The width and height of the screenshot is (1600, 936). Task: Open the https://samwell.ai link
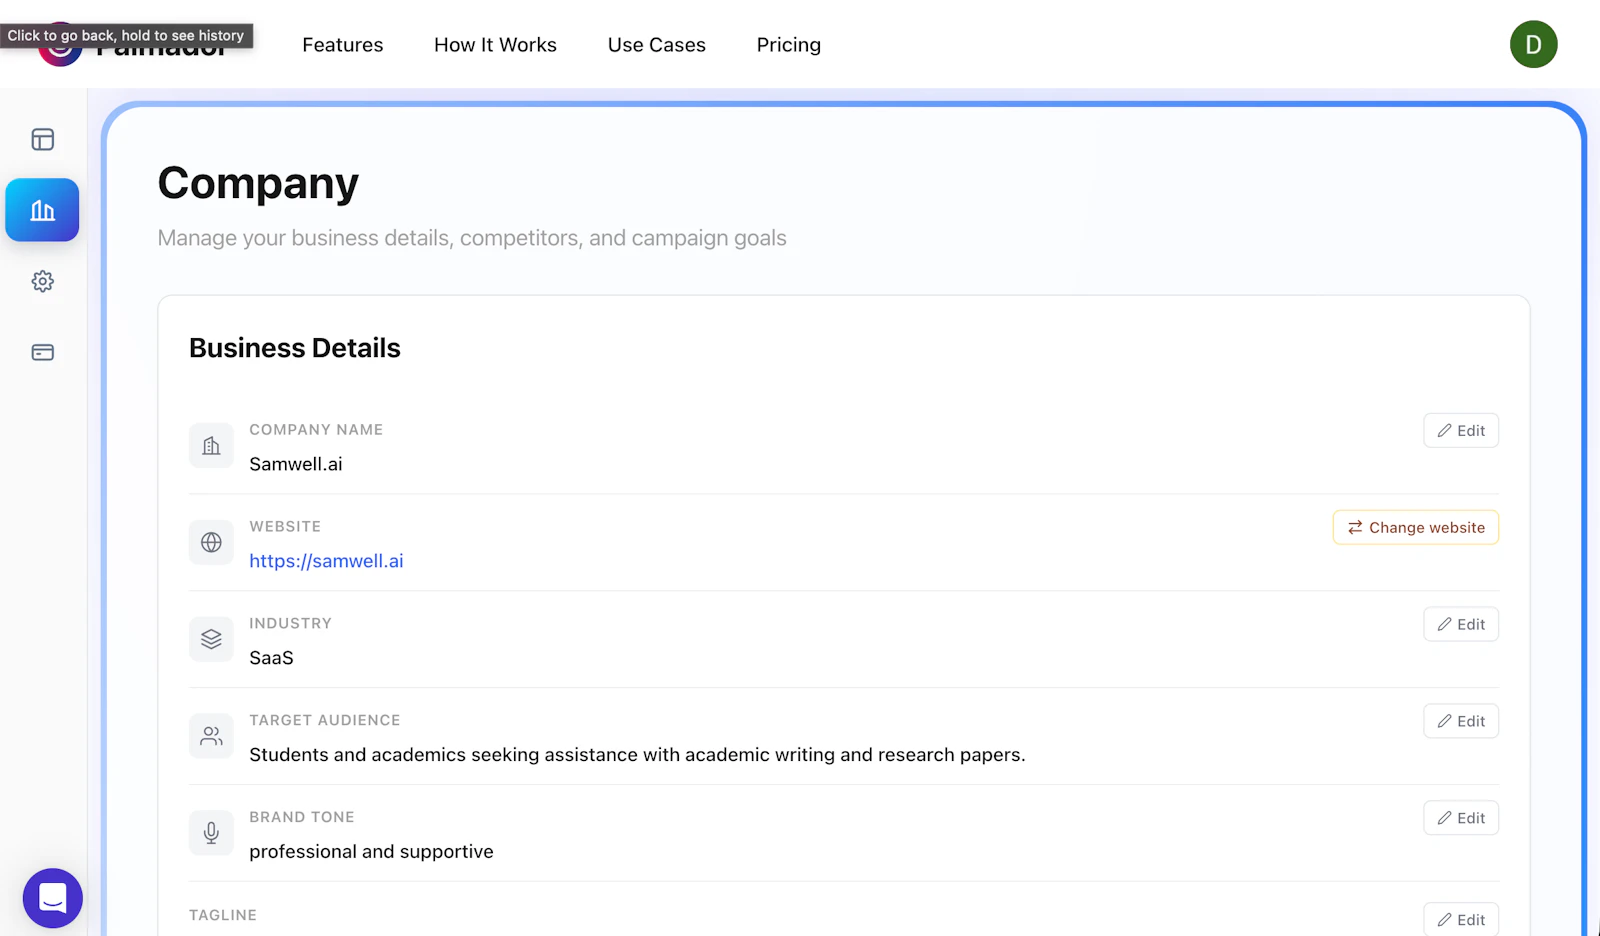(x=326, y=561)
